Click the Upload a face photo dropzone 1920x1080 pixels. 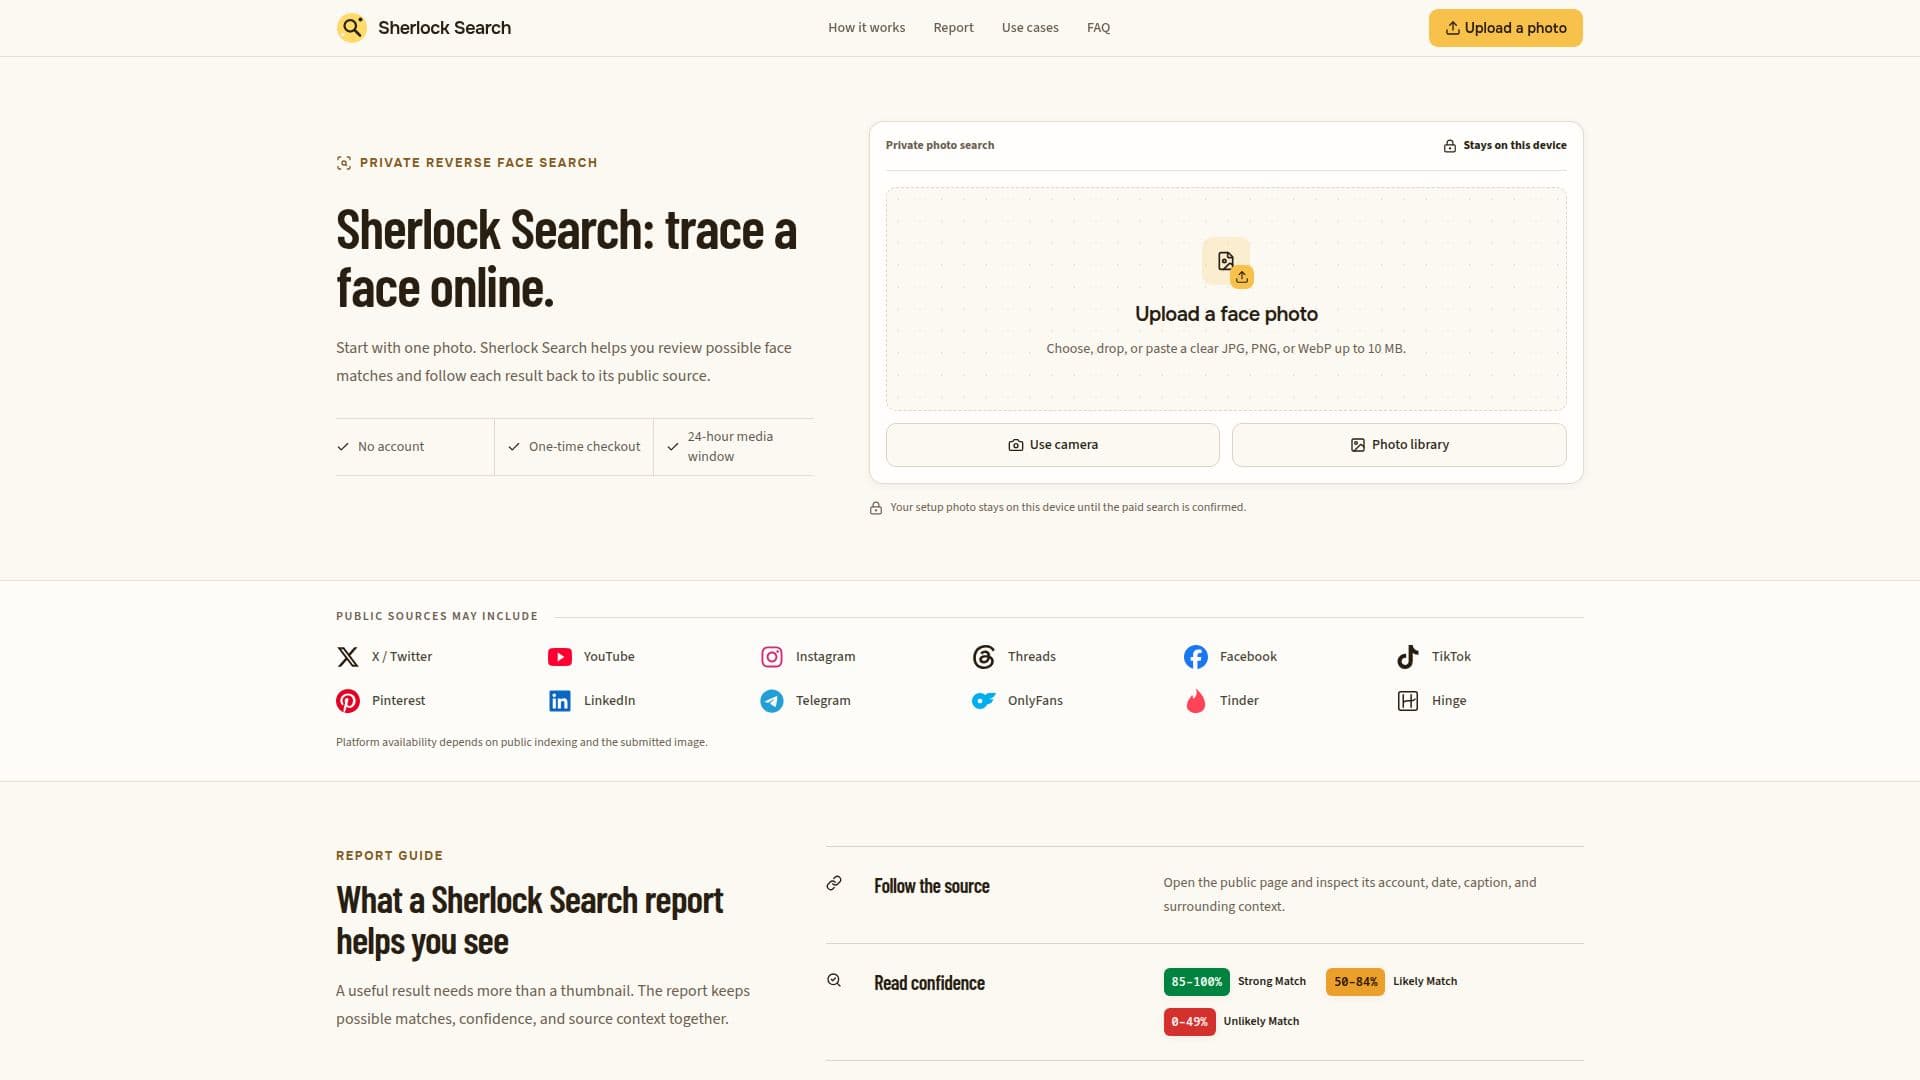tap(1226, 299)
